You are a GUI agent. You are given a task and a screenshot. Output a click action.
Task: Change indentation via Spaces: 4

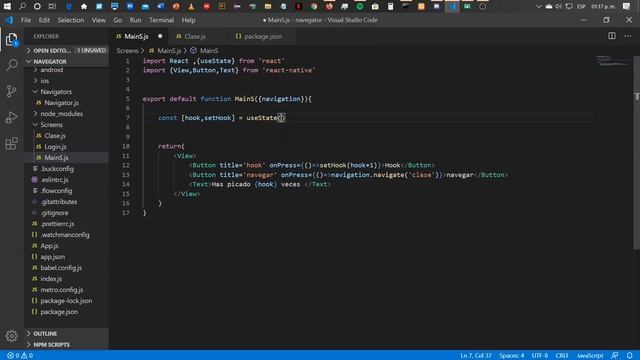point(511,356)
